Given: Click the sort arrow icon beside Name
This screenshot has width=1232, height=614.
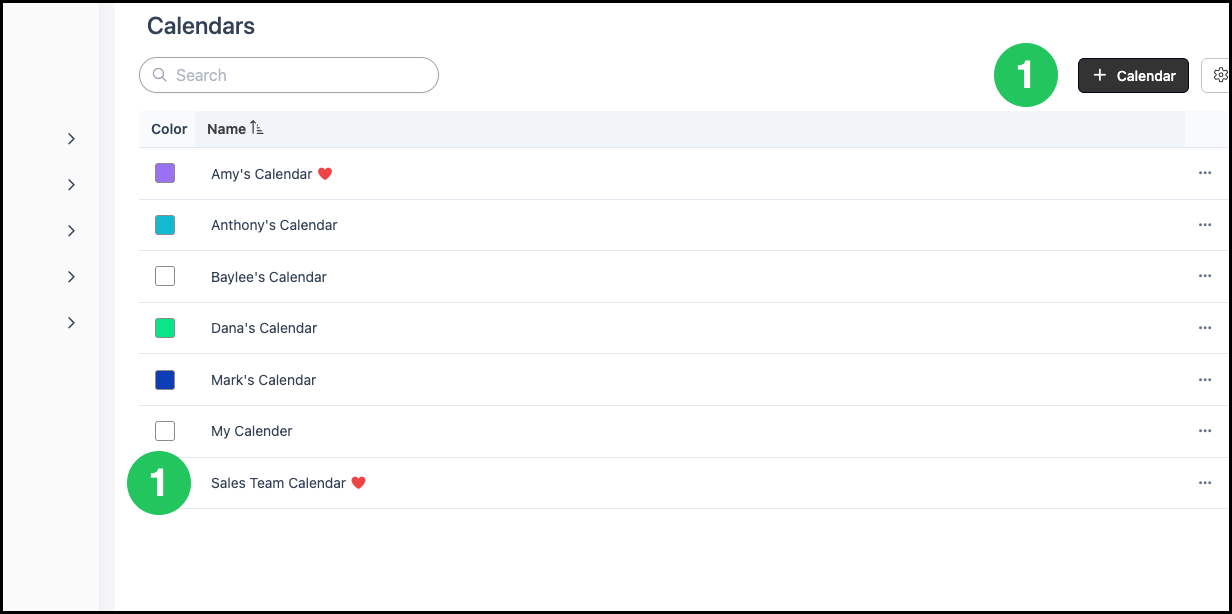Looking at the screenshot, I should [257, 128].
